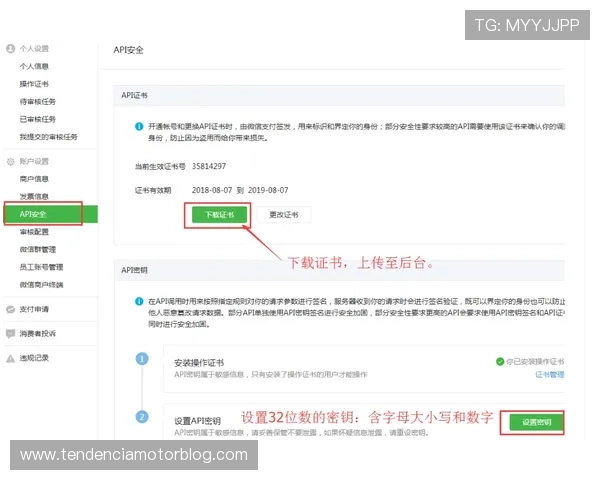Click the 个人设置 person icon
Viewport: 600px width, 480px height.
pos(11,49)
